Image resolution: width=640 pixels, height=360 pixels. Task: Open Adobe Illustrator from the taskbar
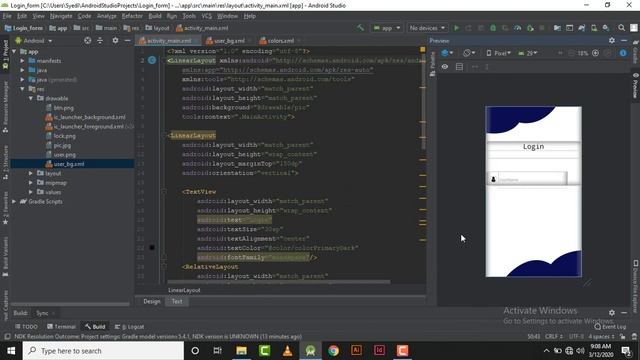(356, 351)
